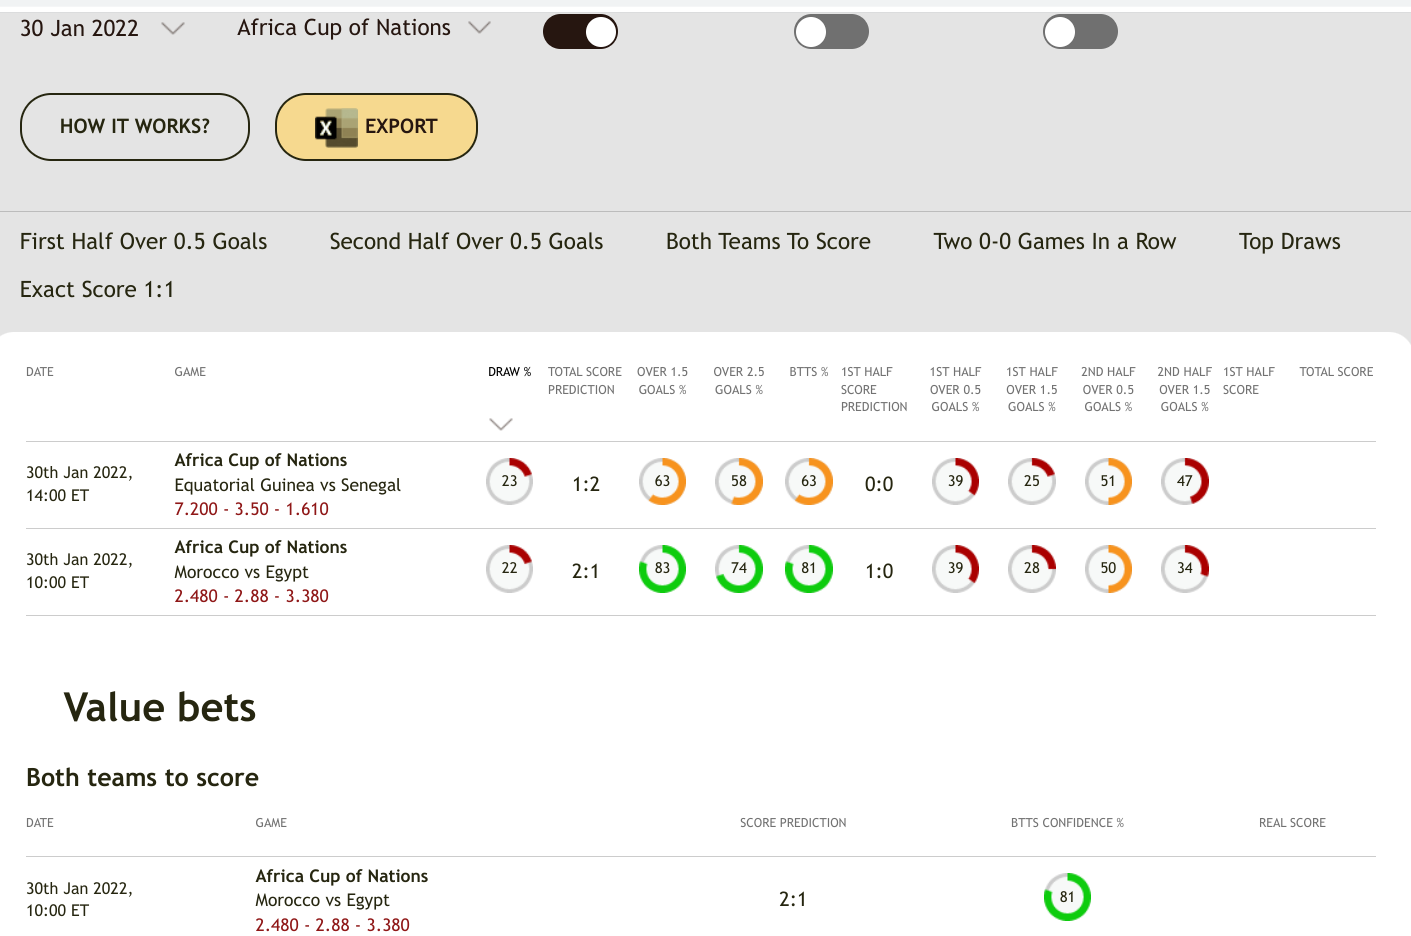Screen dimensions: 1411x936
Task: Open Morocco vs Egypt game in main table
Action: point(241,572)
